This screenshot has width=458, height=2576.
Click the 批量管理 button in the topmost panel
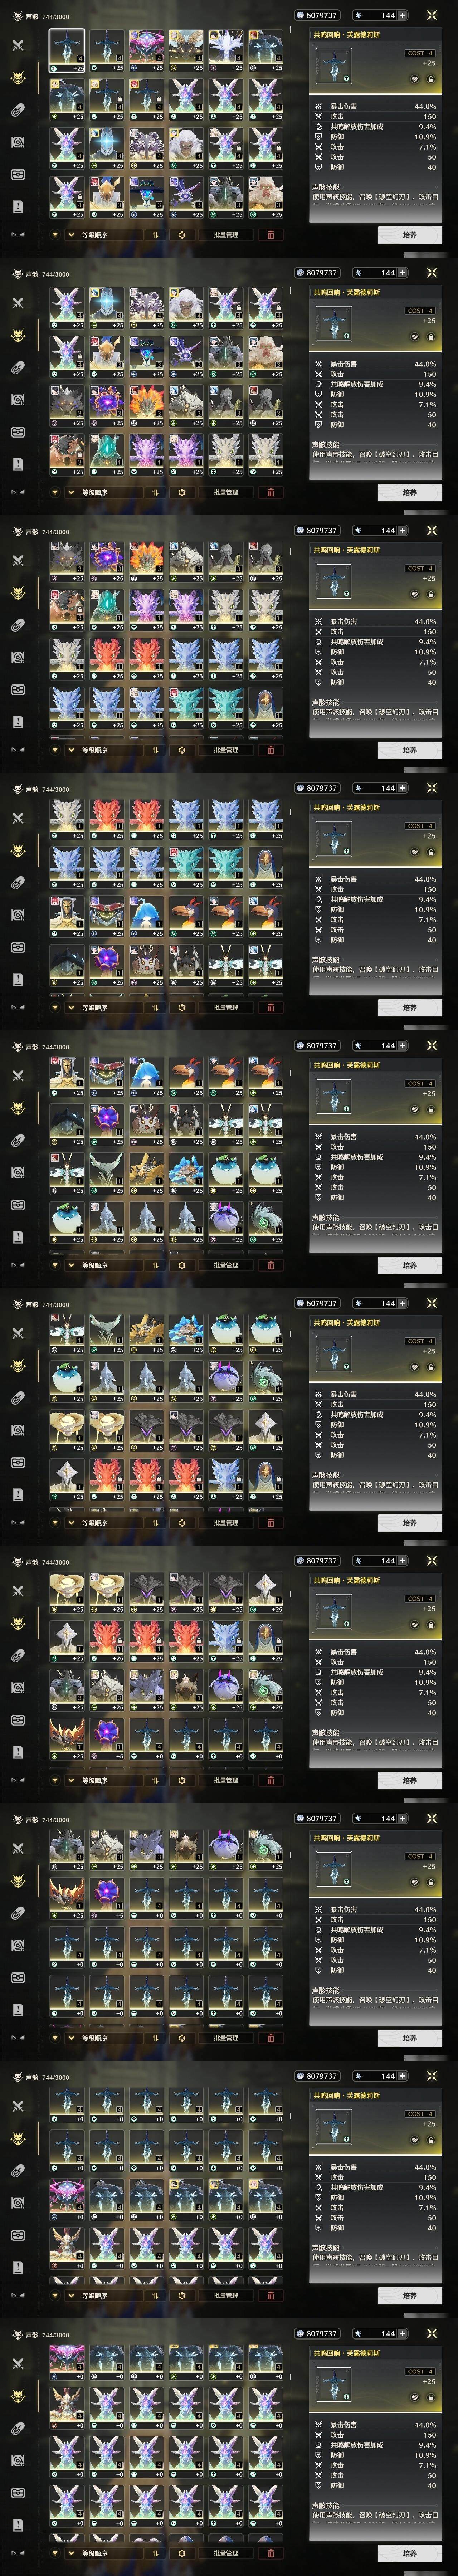[226, 235]
